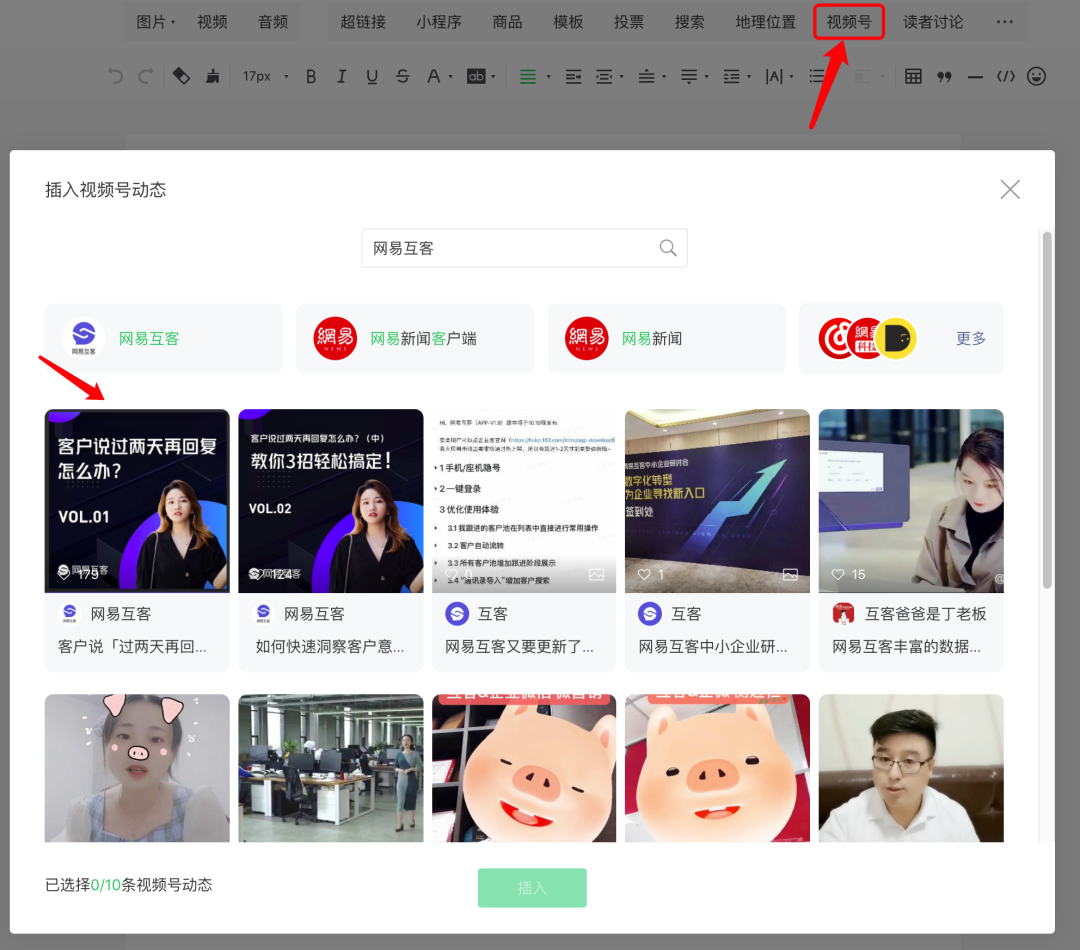Open the more options ellipsis menu
Viewport: 1080px width, 950px height.
point(1005,22)
